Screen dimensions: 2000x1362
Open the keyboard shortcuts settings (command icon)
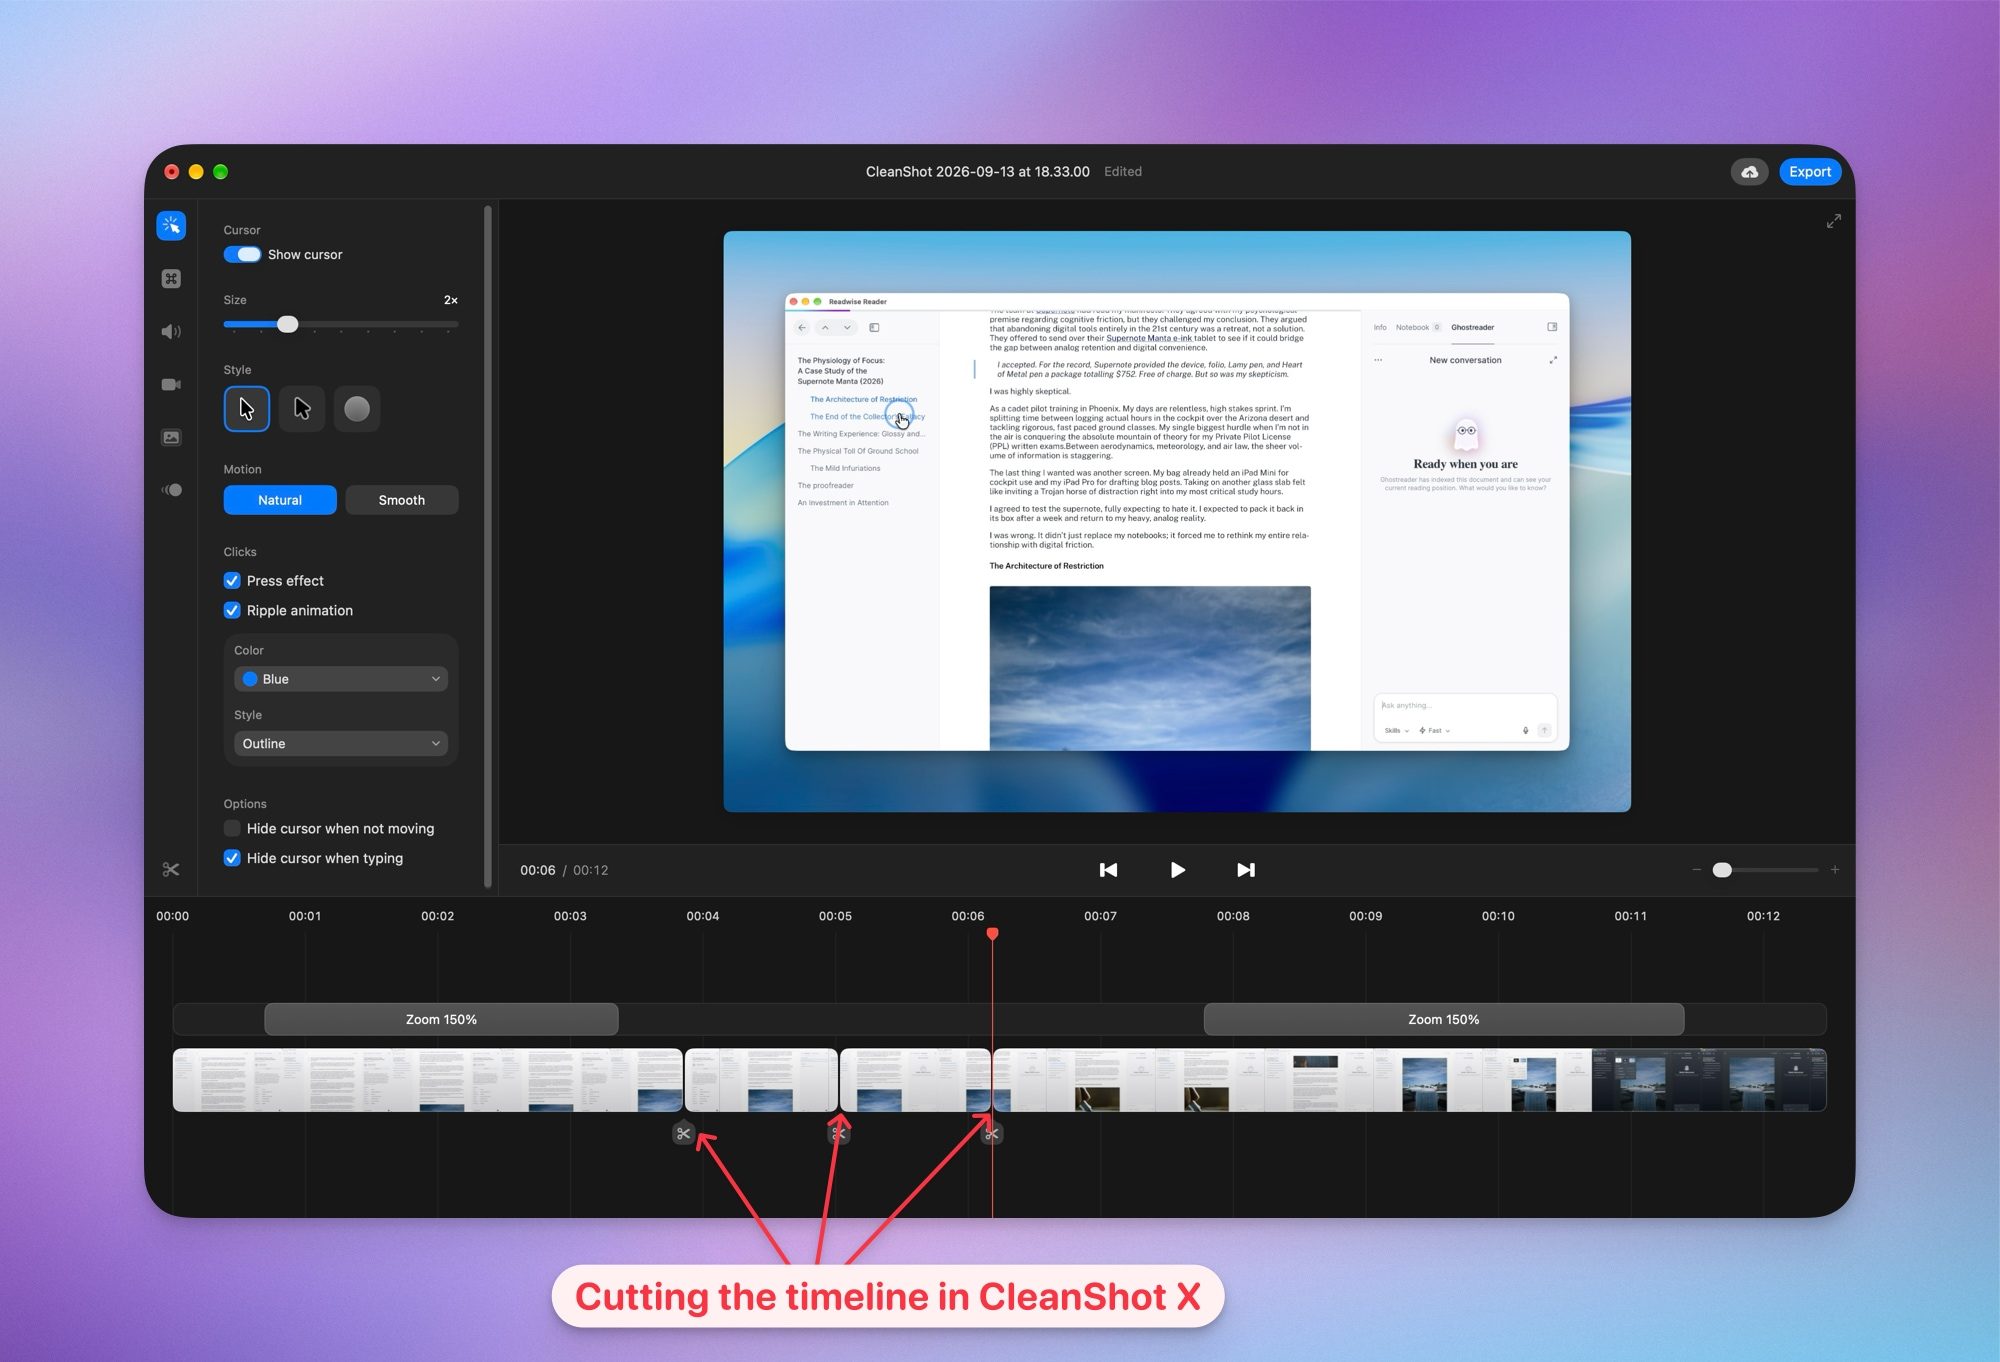(x=171, y=279)
